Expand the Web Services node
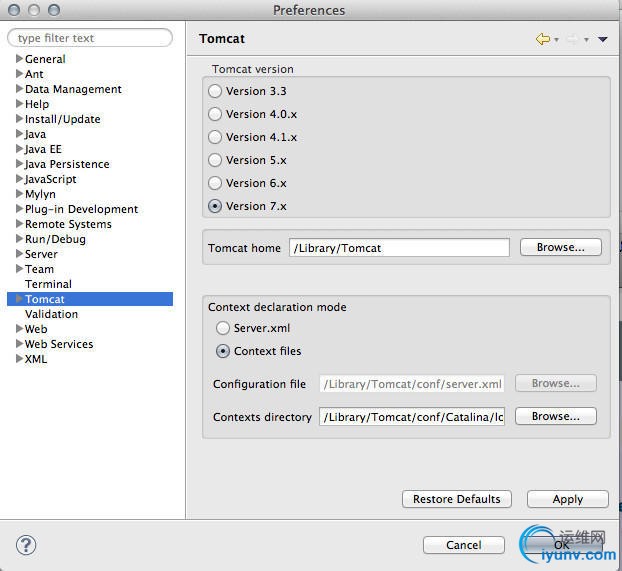Viewport: 622px width, 571px height. pos(19,344)
